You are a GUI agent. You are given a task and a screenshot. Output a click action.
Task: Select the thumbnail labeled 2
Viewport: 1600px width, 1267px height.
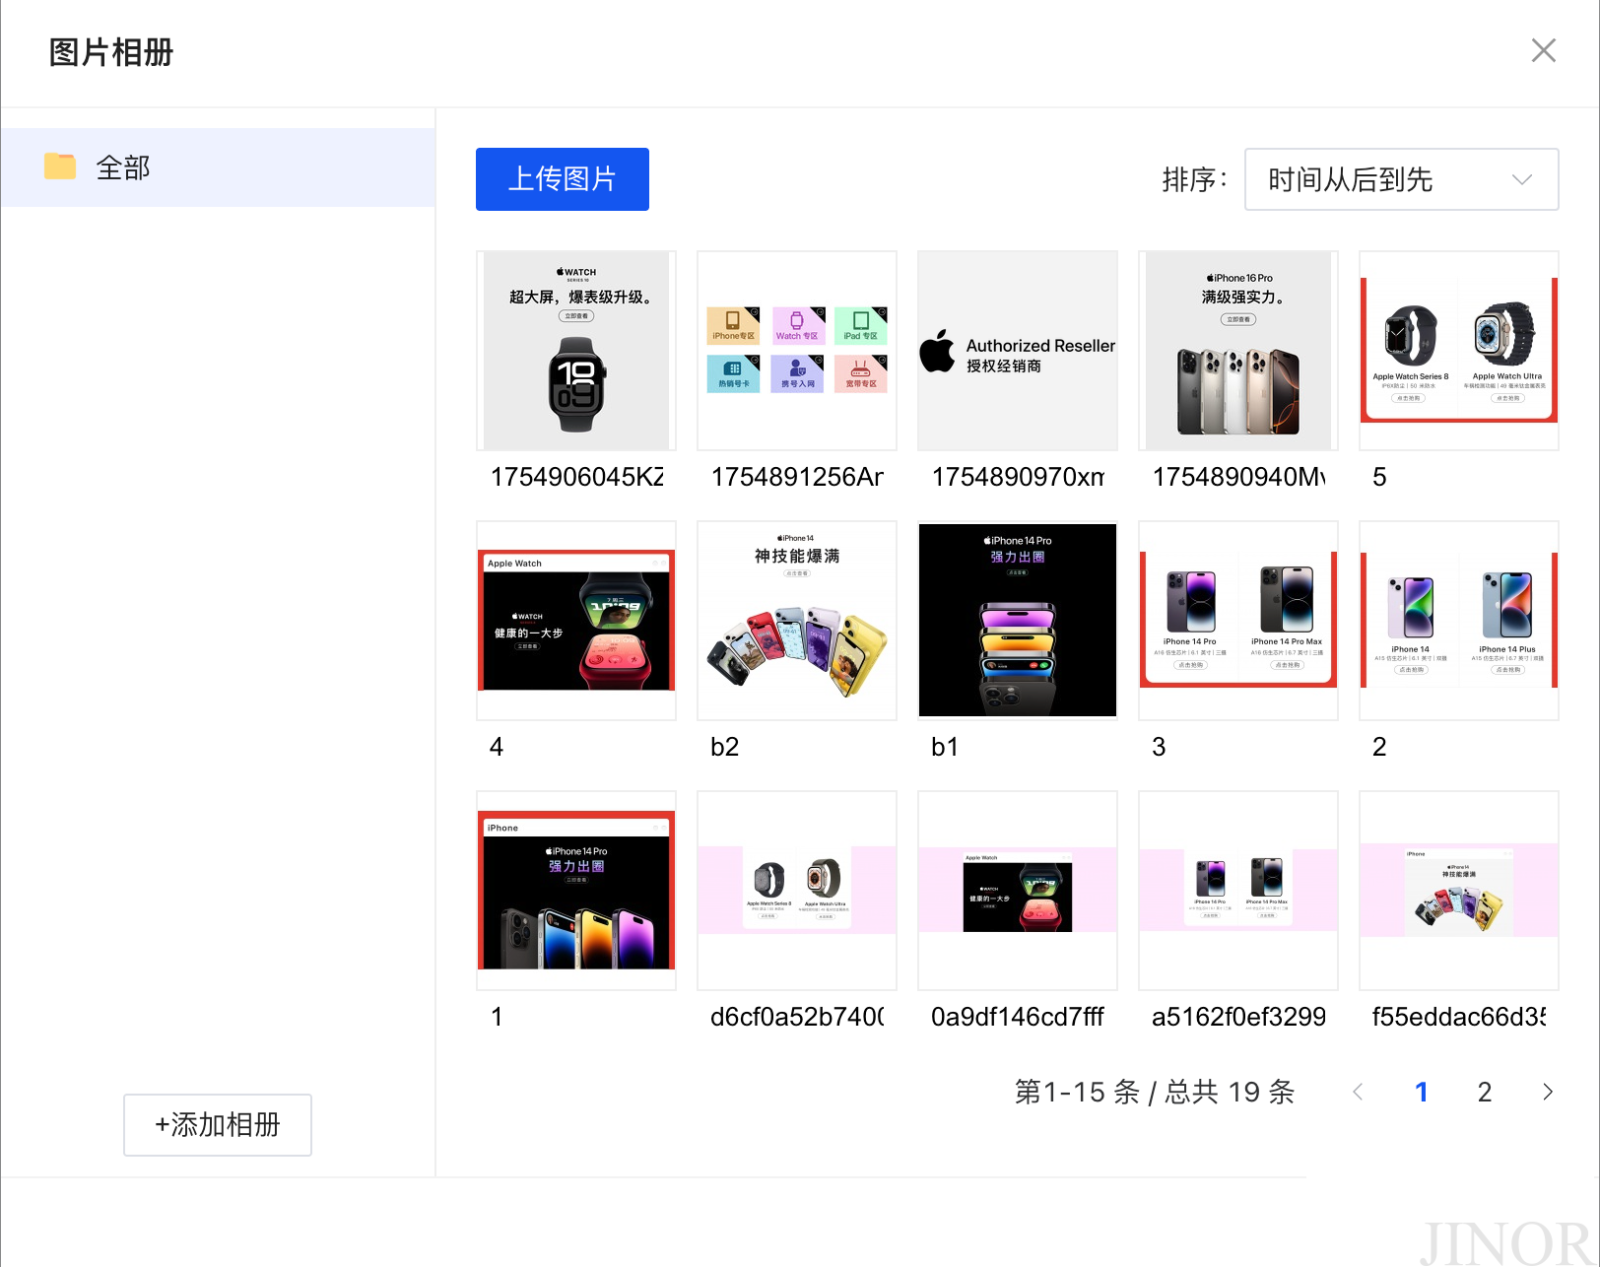coord(1459,620)
